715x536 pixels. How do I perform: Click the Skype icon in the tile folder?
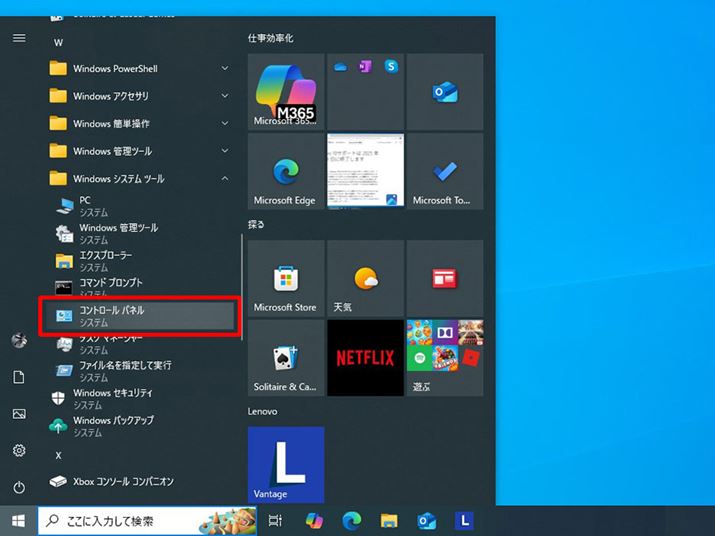pyautogui.click(x=391, y=67)
